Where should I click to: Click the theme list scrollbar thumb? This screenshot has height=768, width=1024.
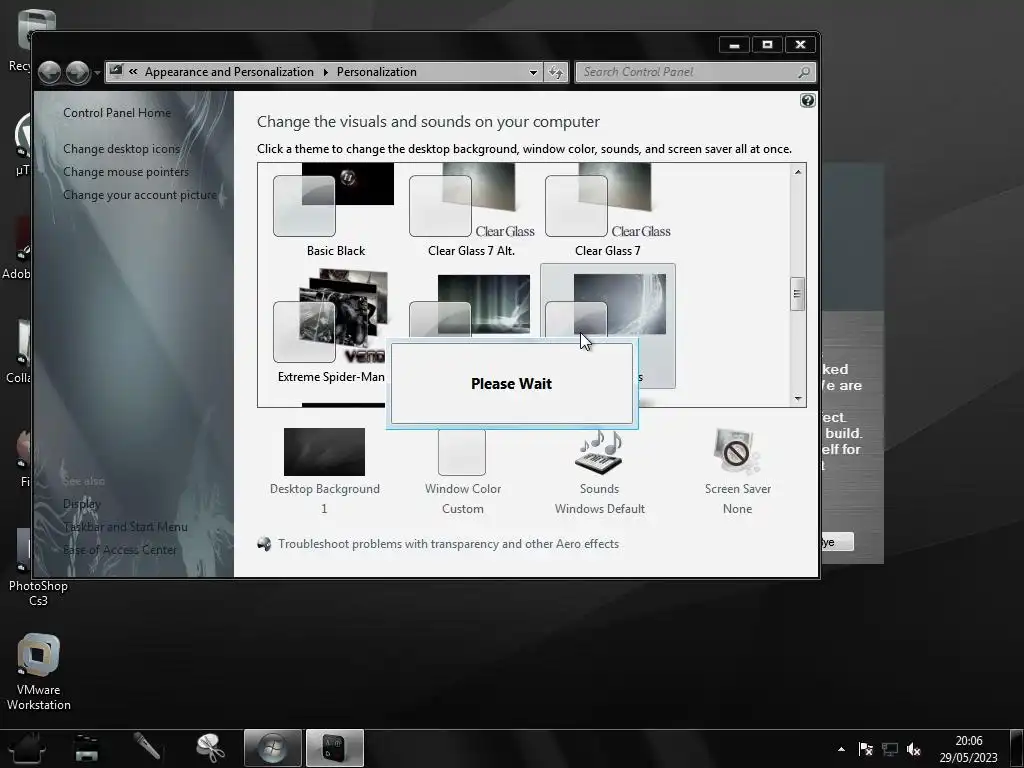[x=797, y=294]
